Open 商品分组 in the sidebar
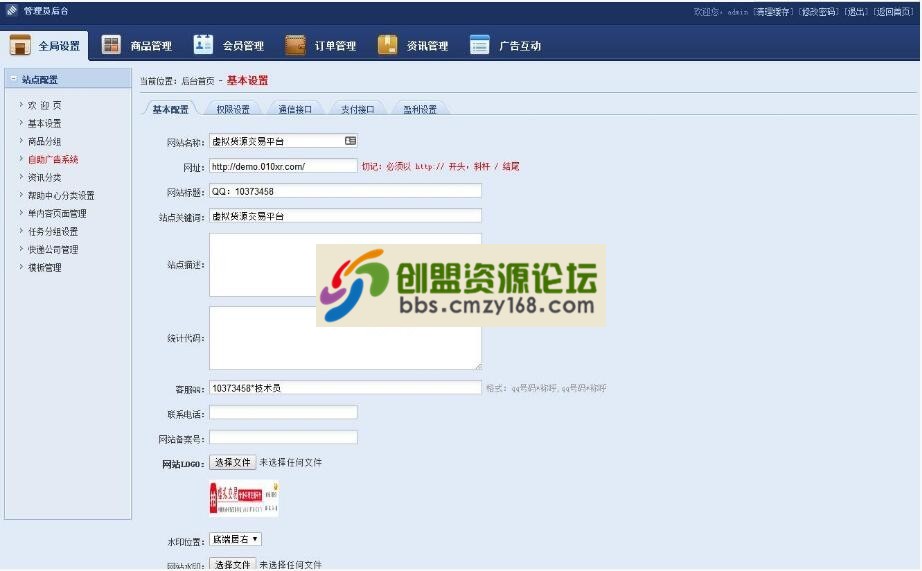 (x=45, y=141)
